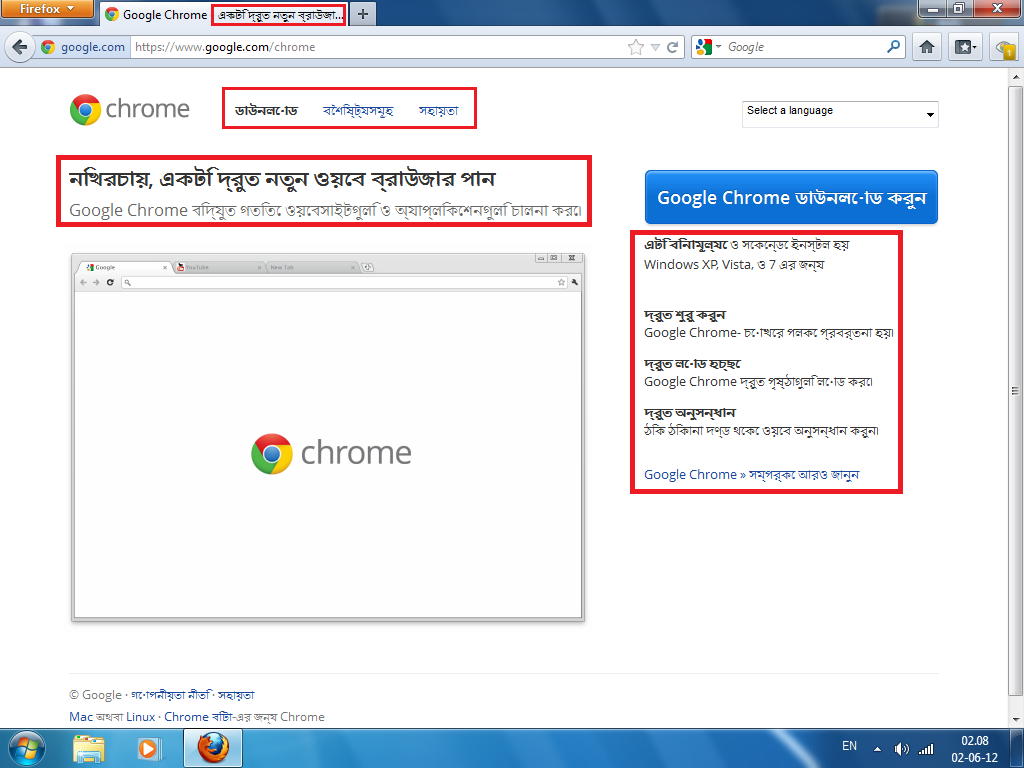Open search engine chooser Google icon
Viewport: 1024px width, 768px height.
point(708,47)
